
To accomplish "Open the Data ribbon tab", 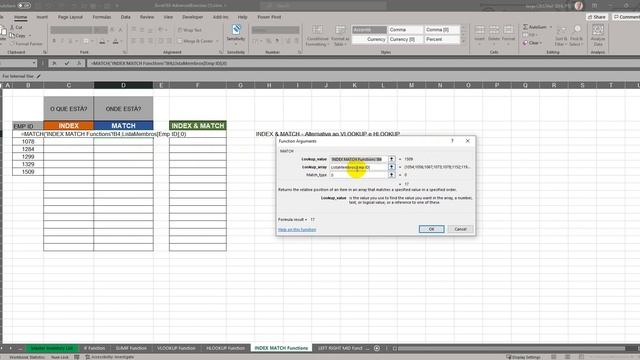I will (126, 17).
